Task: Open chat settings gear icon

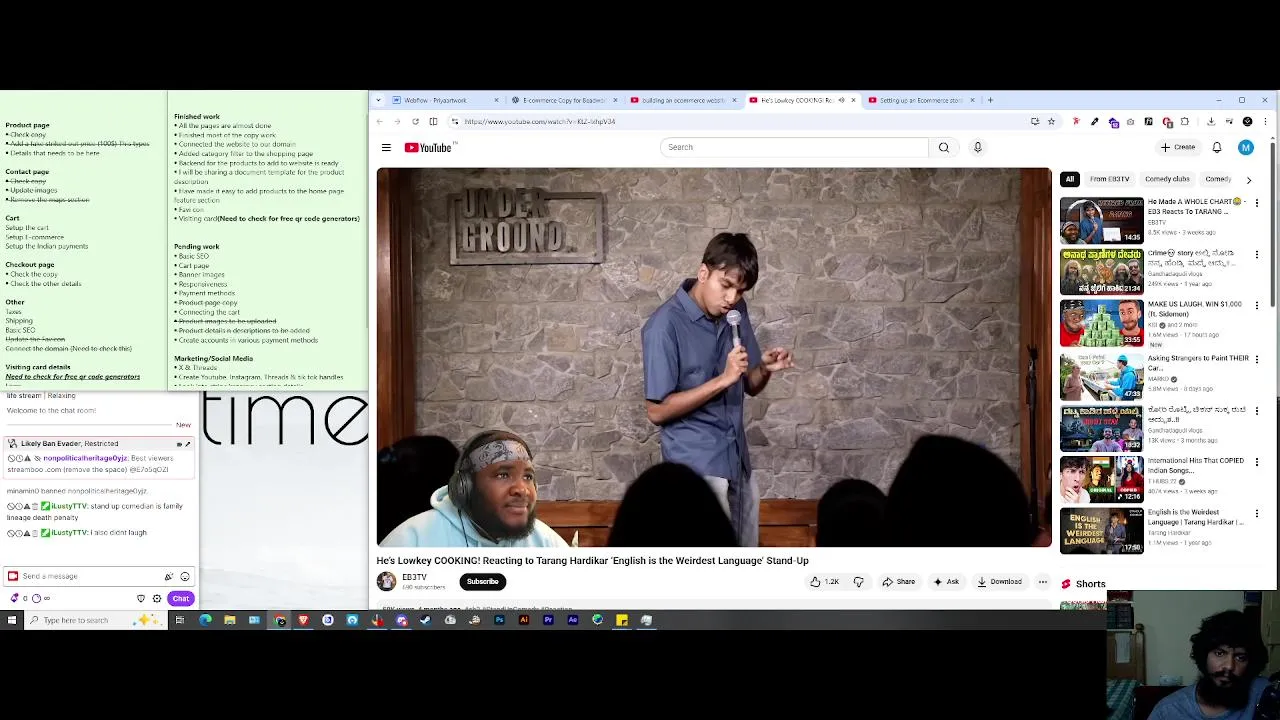Action: 156,598
